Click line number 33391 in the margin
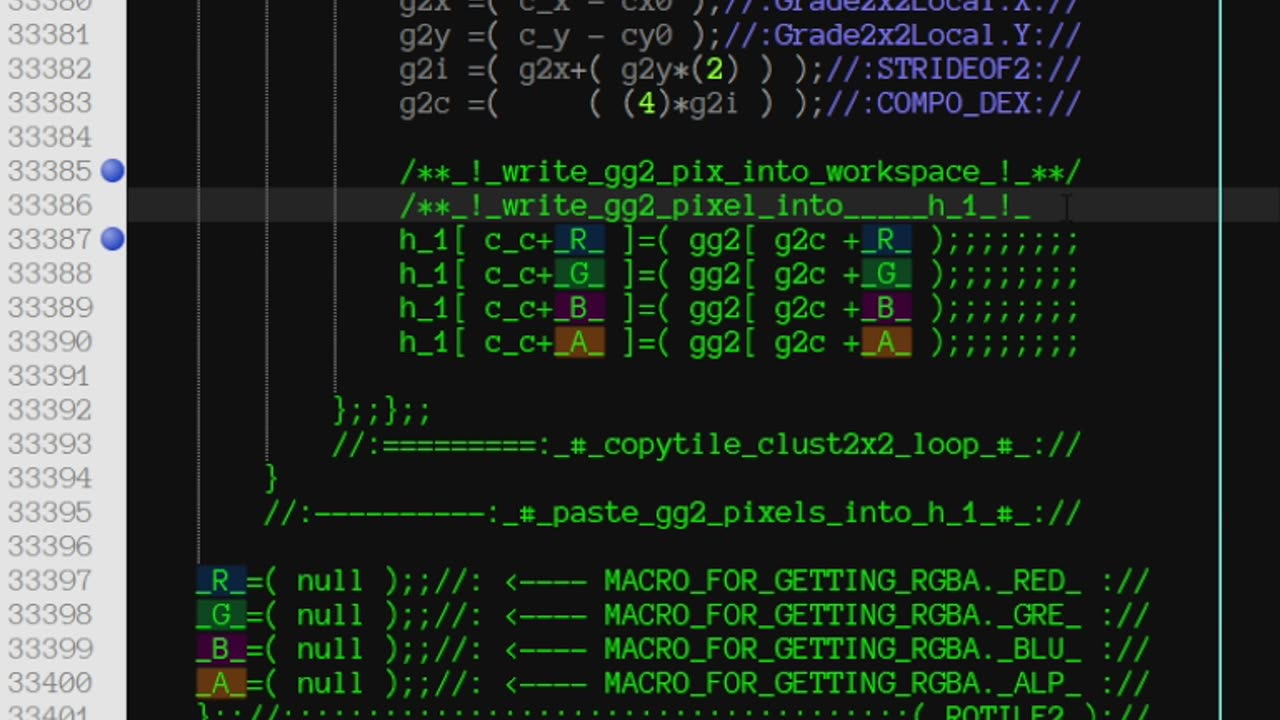 point(49,376)
